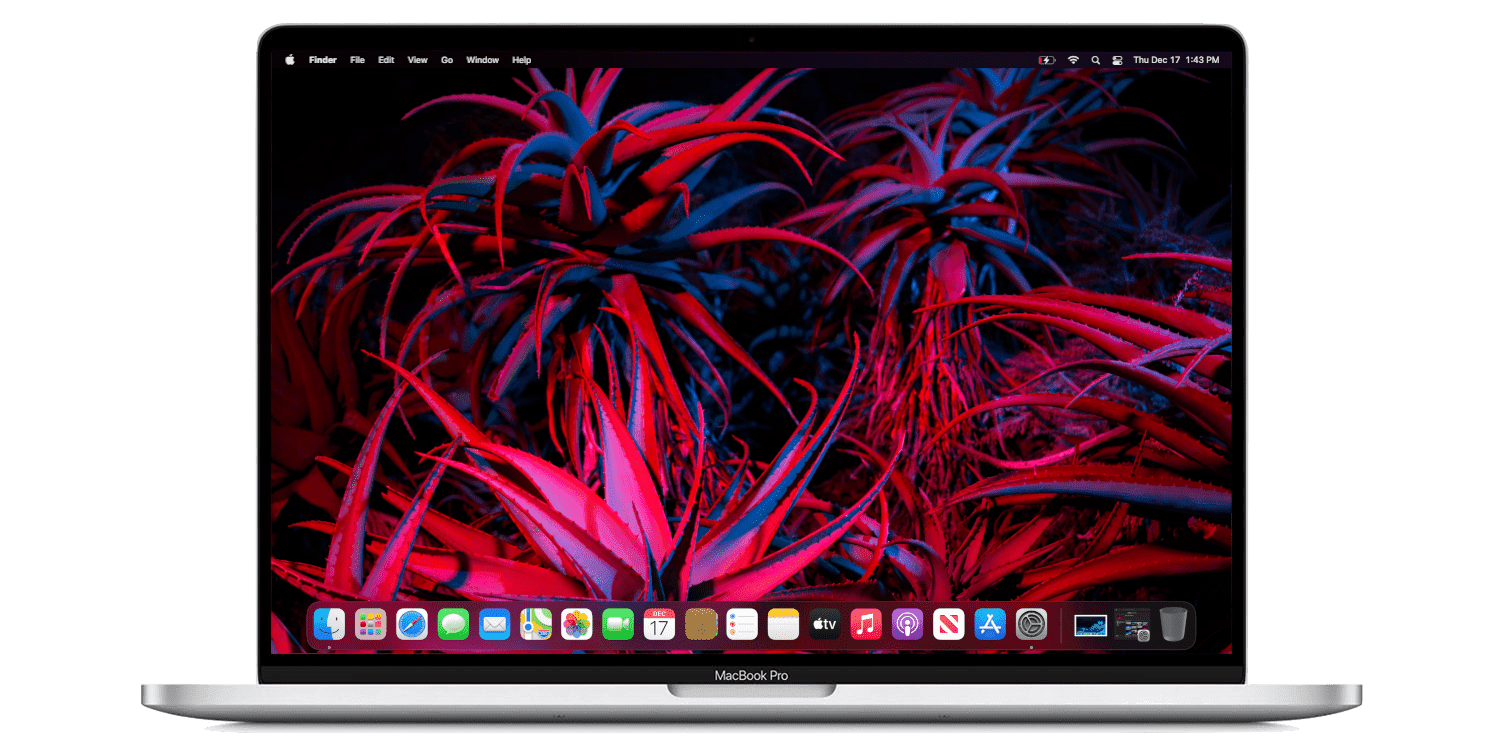Launch the Music app
1500x750 pixels.
click(866, 625)
